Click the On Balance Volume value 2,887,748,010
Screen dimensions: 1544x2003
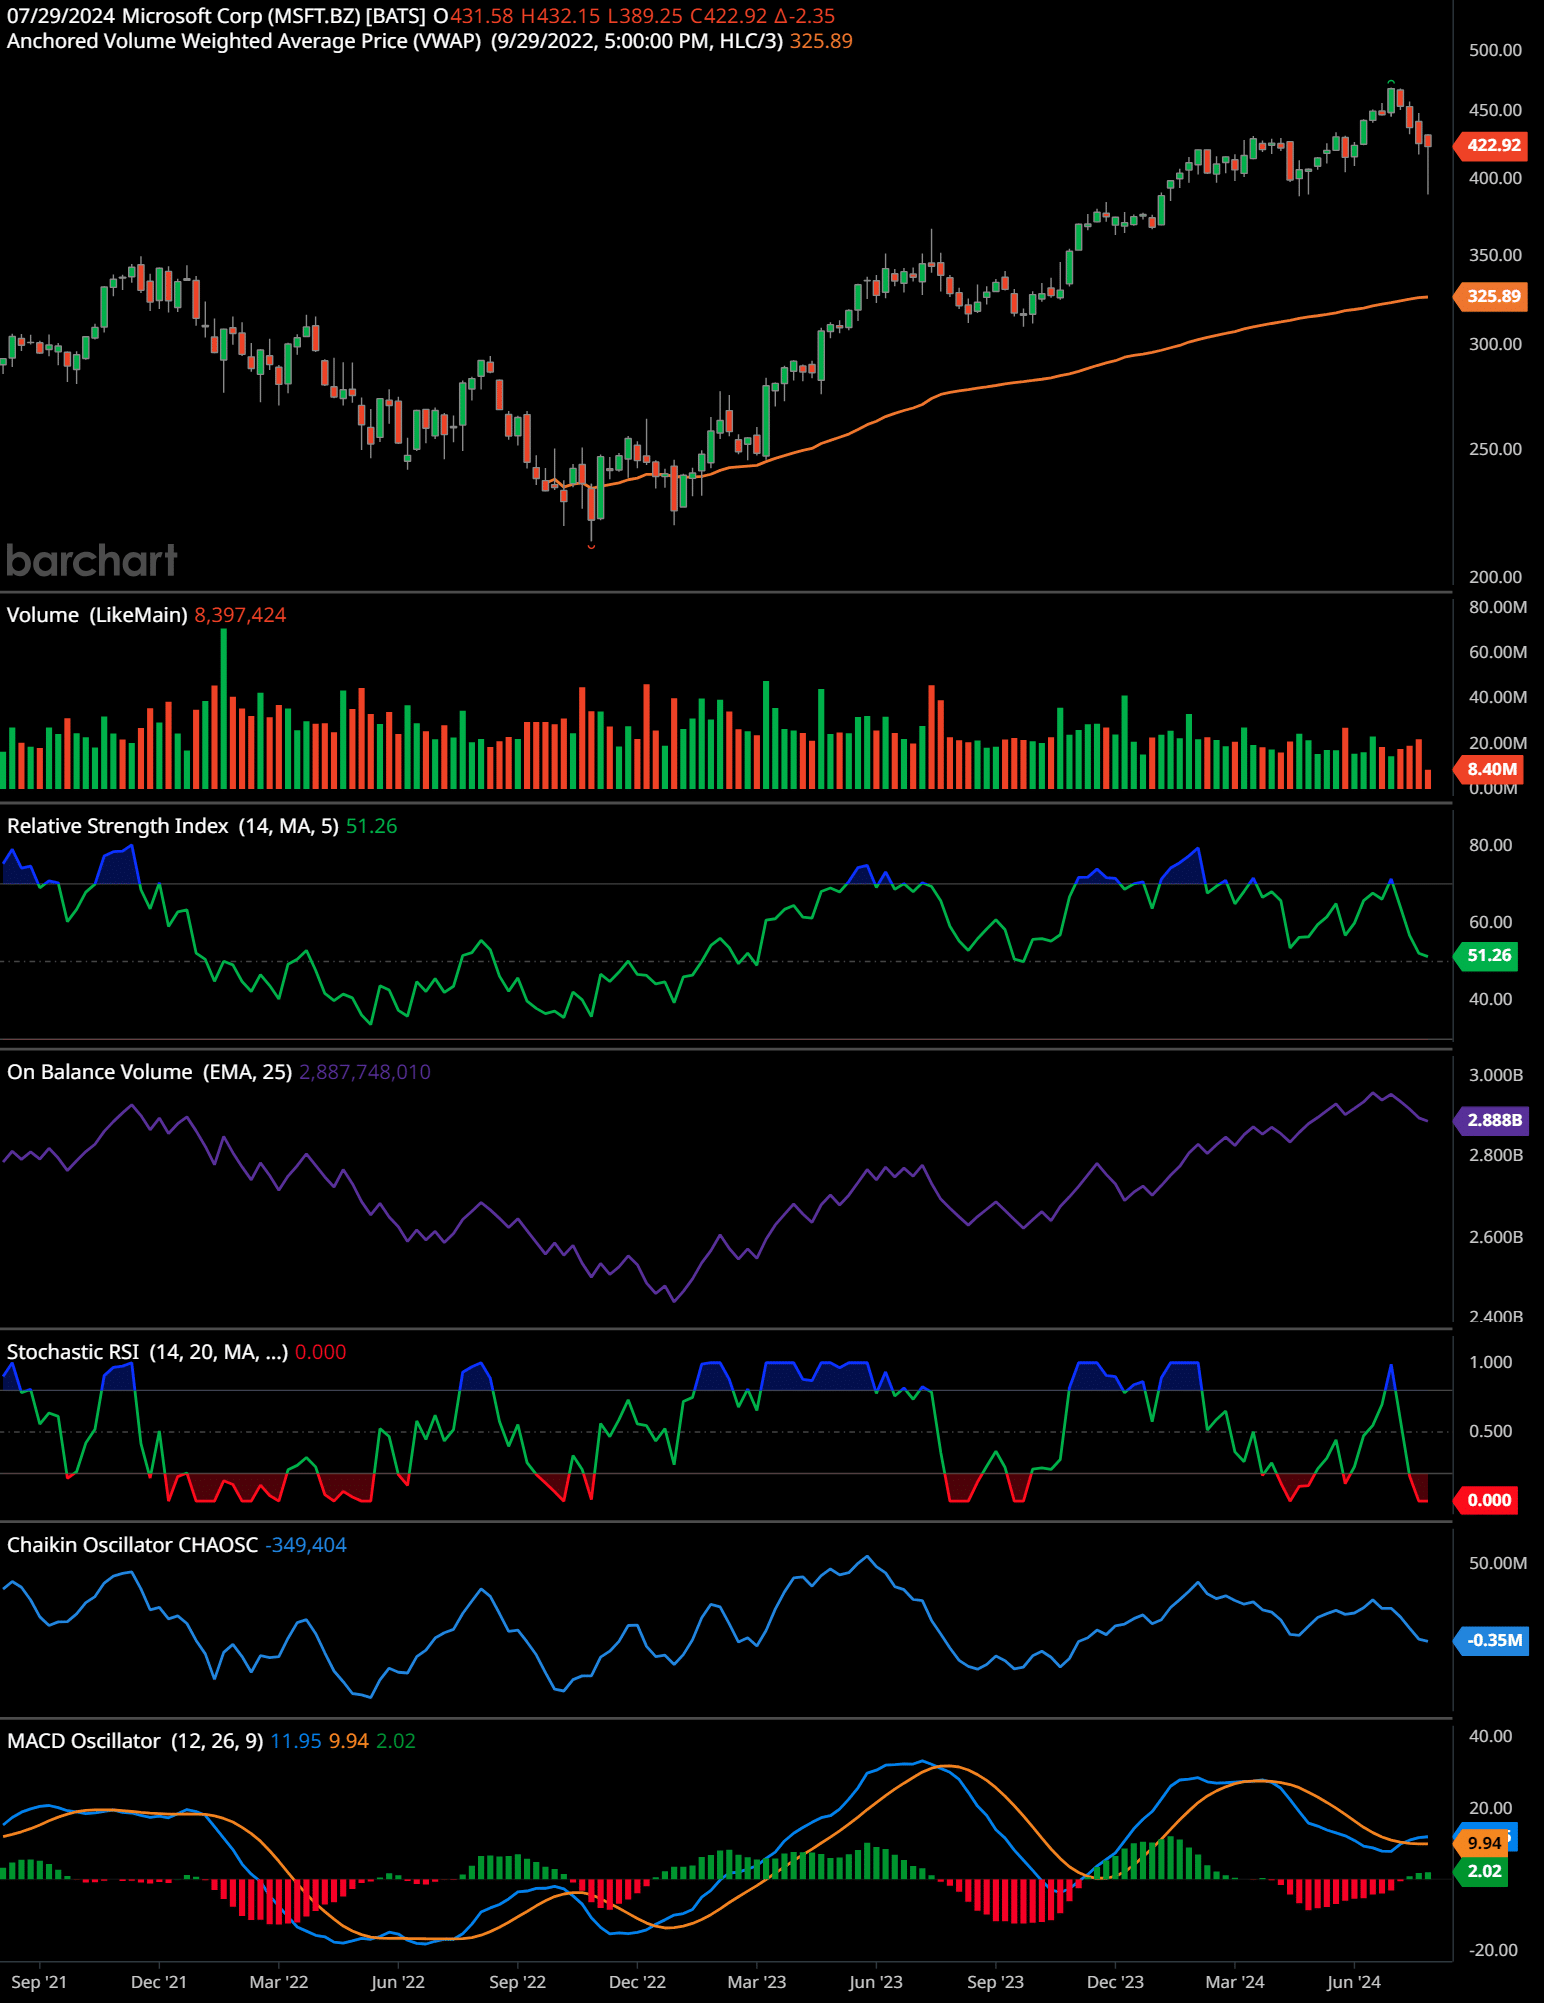click(365, 1072)
